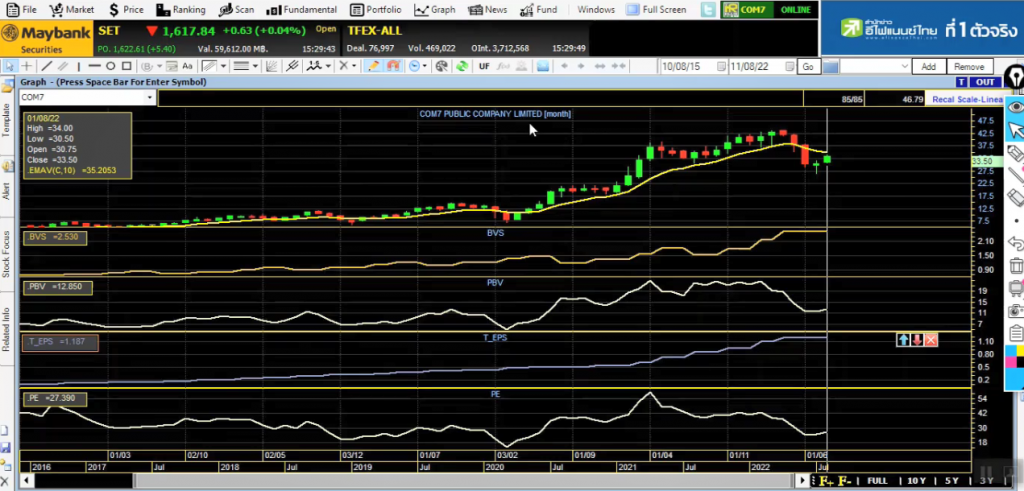1024x491 pixels.
Task: Click the undo arrow in right sidebar
Action: (1016, 243)
